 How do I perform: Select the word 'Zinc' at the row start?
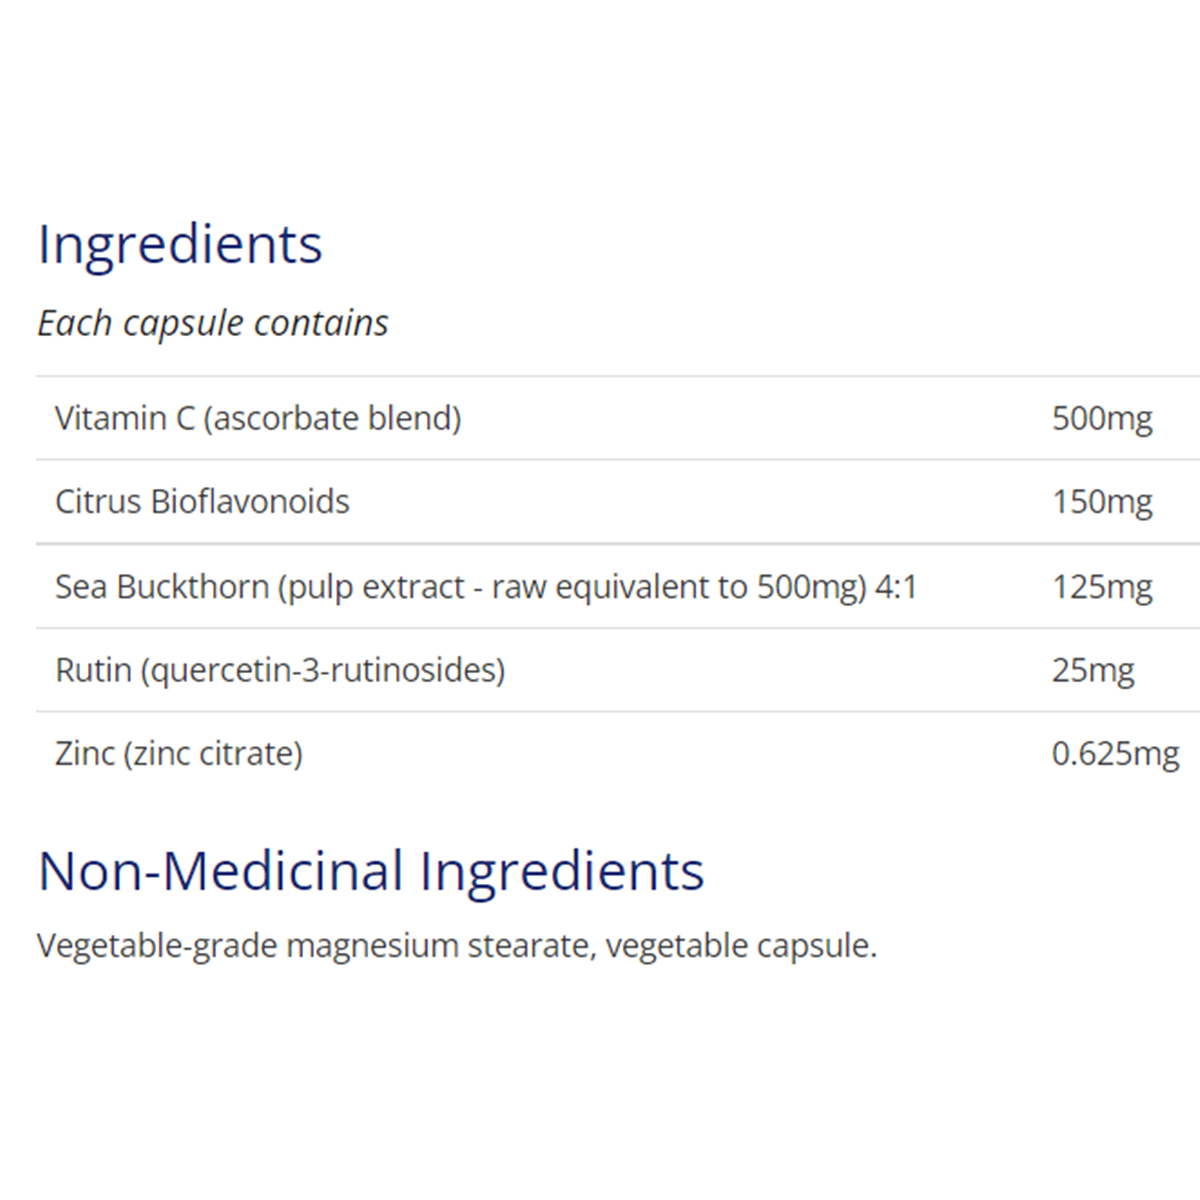tap(85, 753)
